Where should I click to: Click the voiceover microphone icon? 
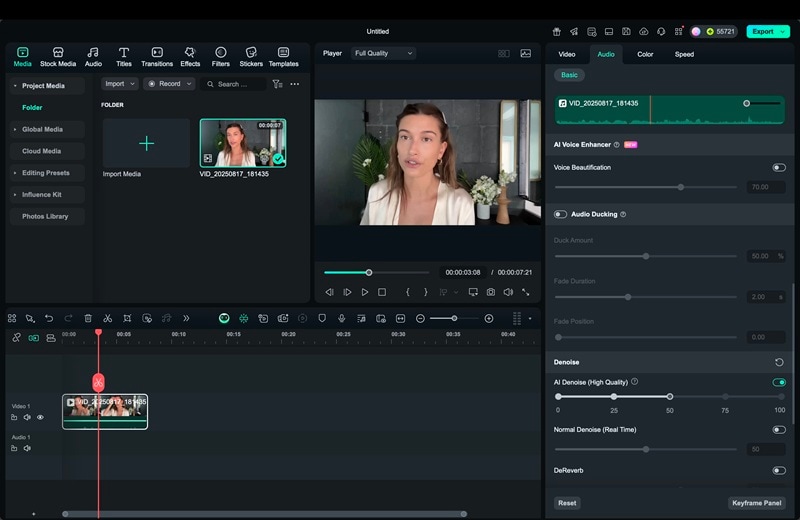pos(341,318)
